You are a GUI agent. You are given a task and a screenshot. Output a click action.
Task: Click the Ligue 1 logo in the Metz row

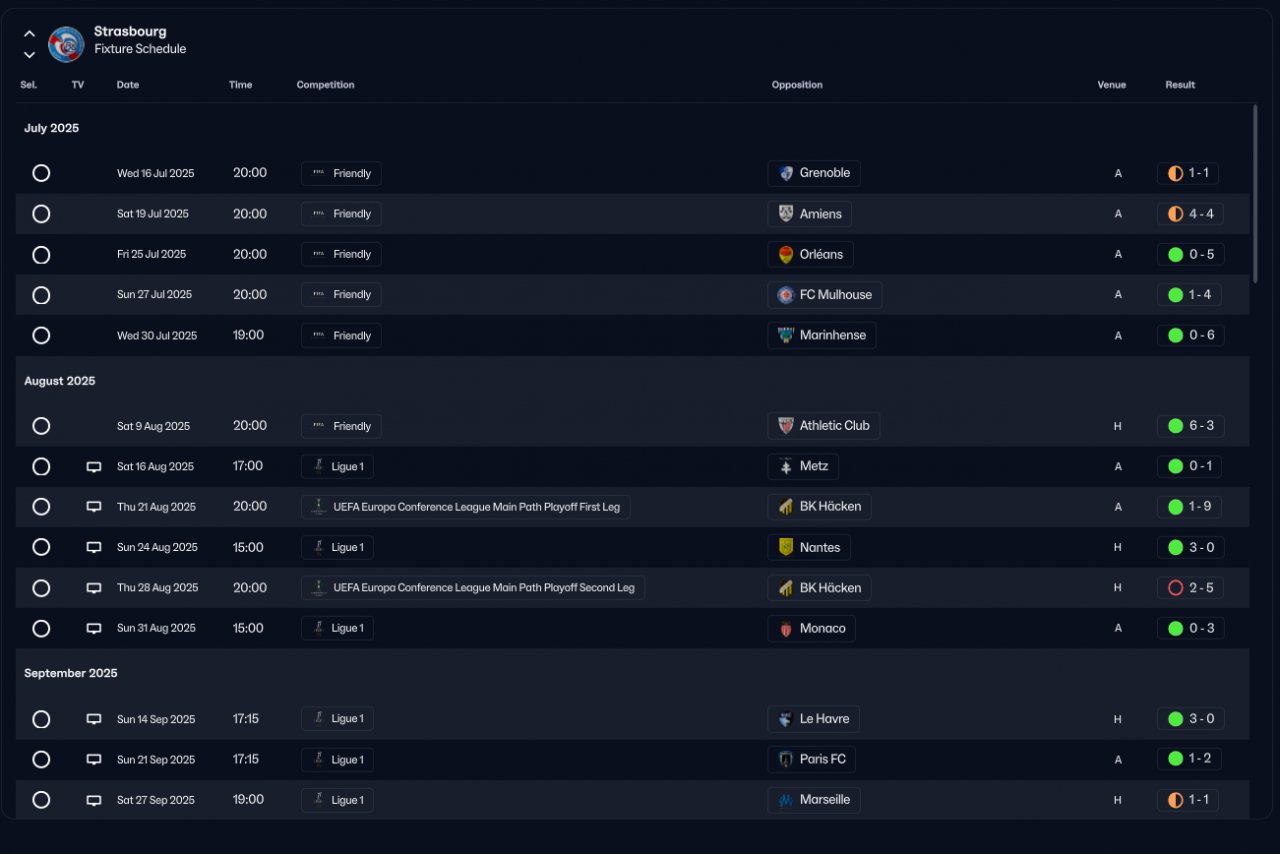(318, 466)
